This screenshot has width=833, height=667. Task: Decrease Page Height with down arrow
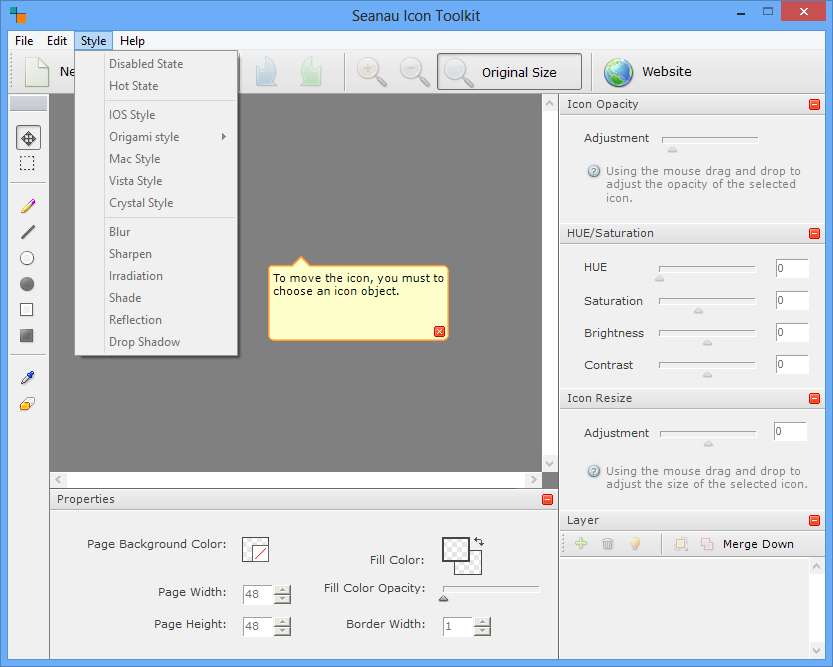tap(283, 631)
